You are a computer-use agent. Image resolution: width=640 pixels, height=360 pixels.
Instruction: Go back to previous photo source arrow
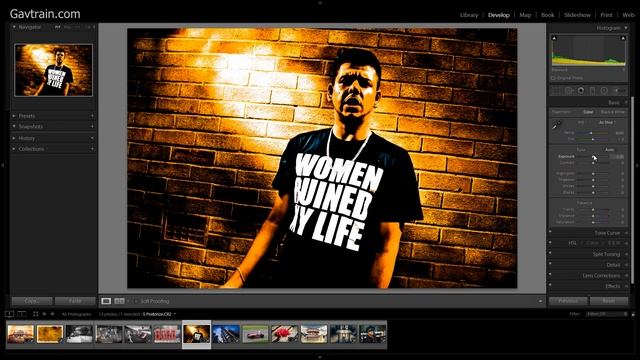(x=44, y=314)
